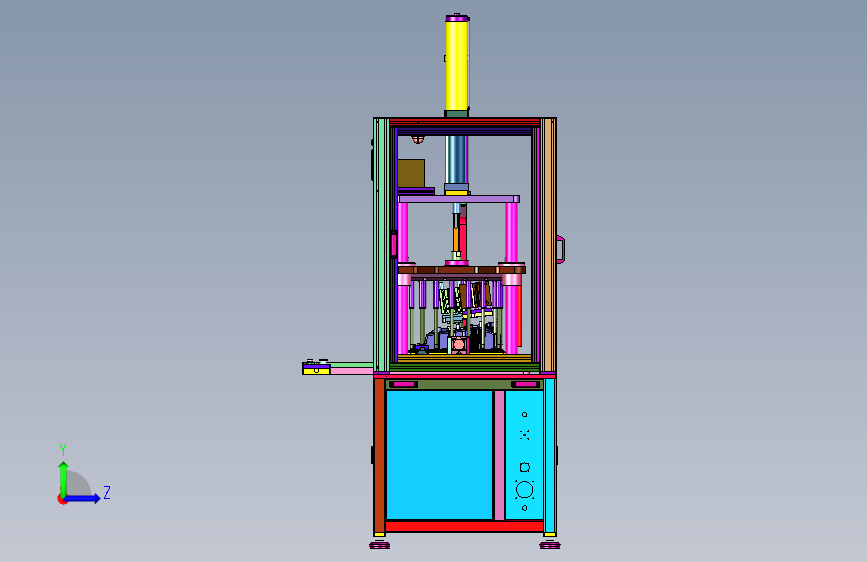Select the red bottom rail of the cabinet
The height and width of the screenshot is (562, 867).
pos(464,526)
